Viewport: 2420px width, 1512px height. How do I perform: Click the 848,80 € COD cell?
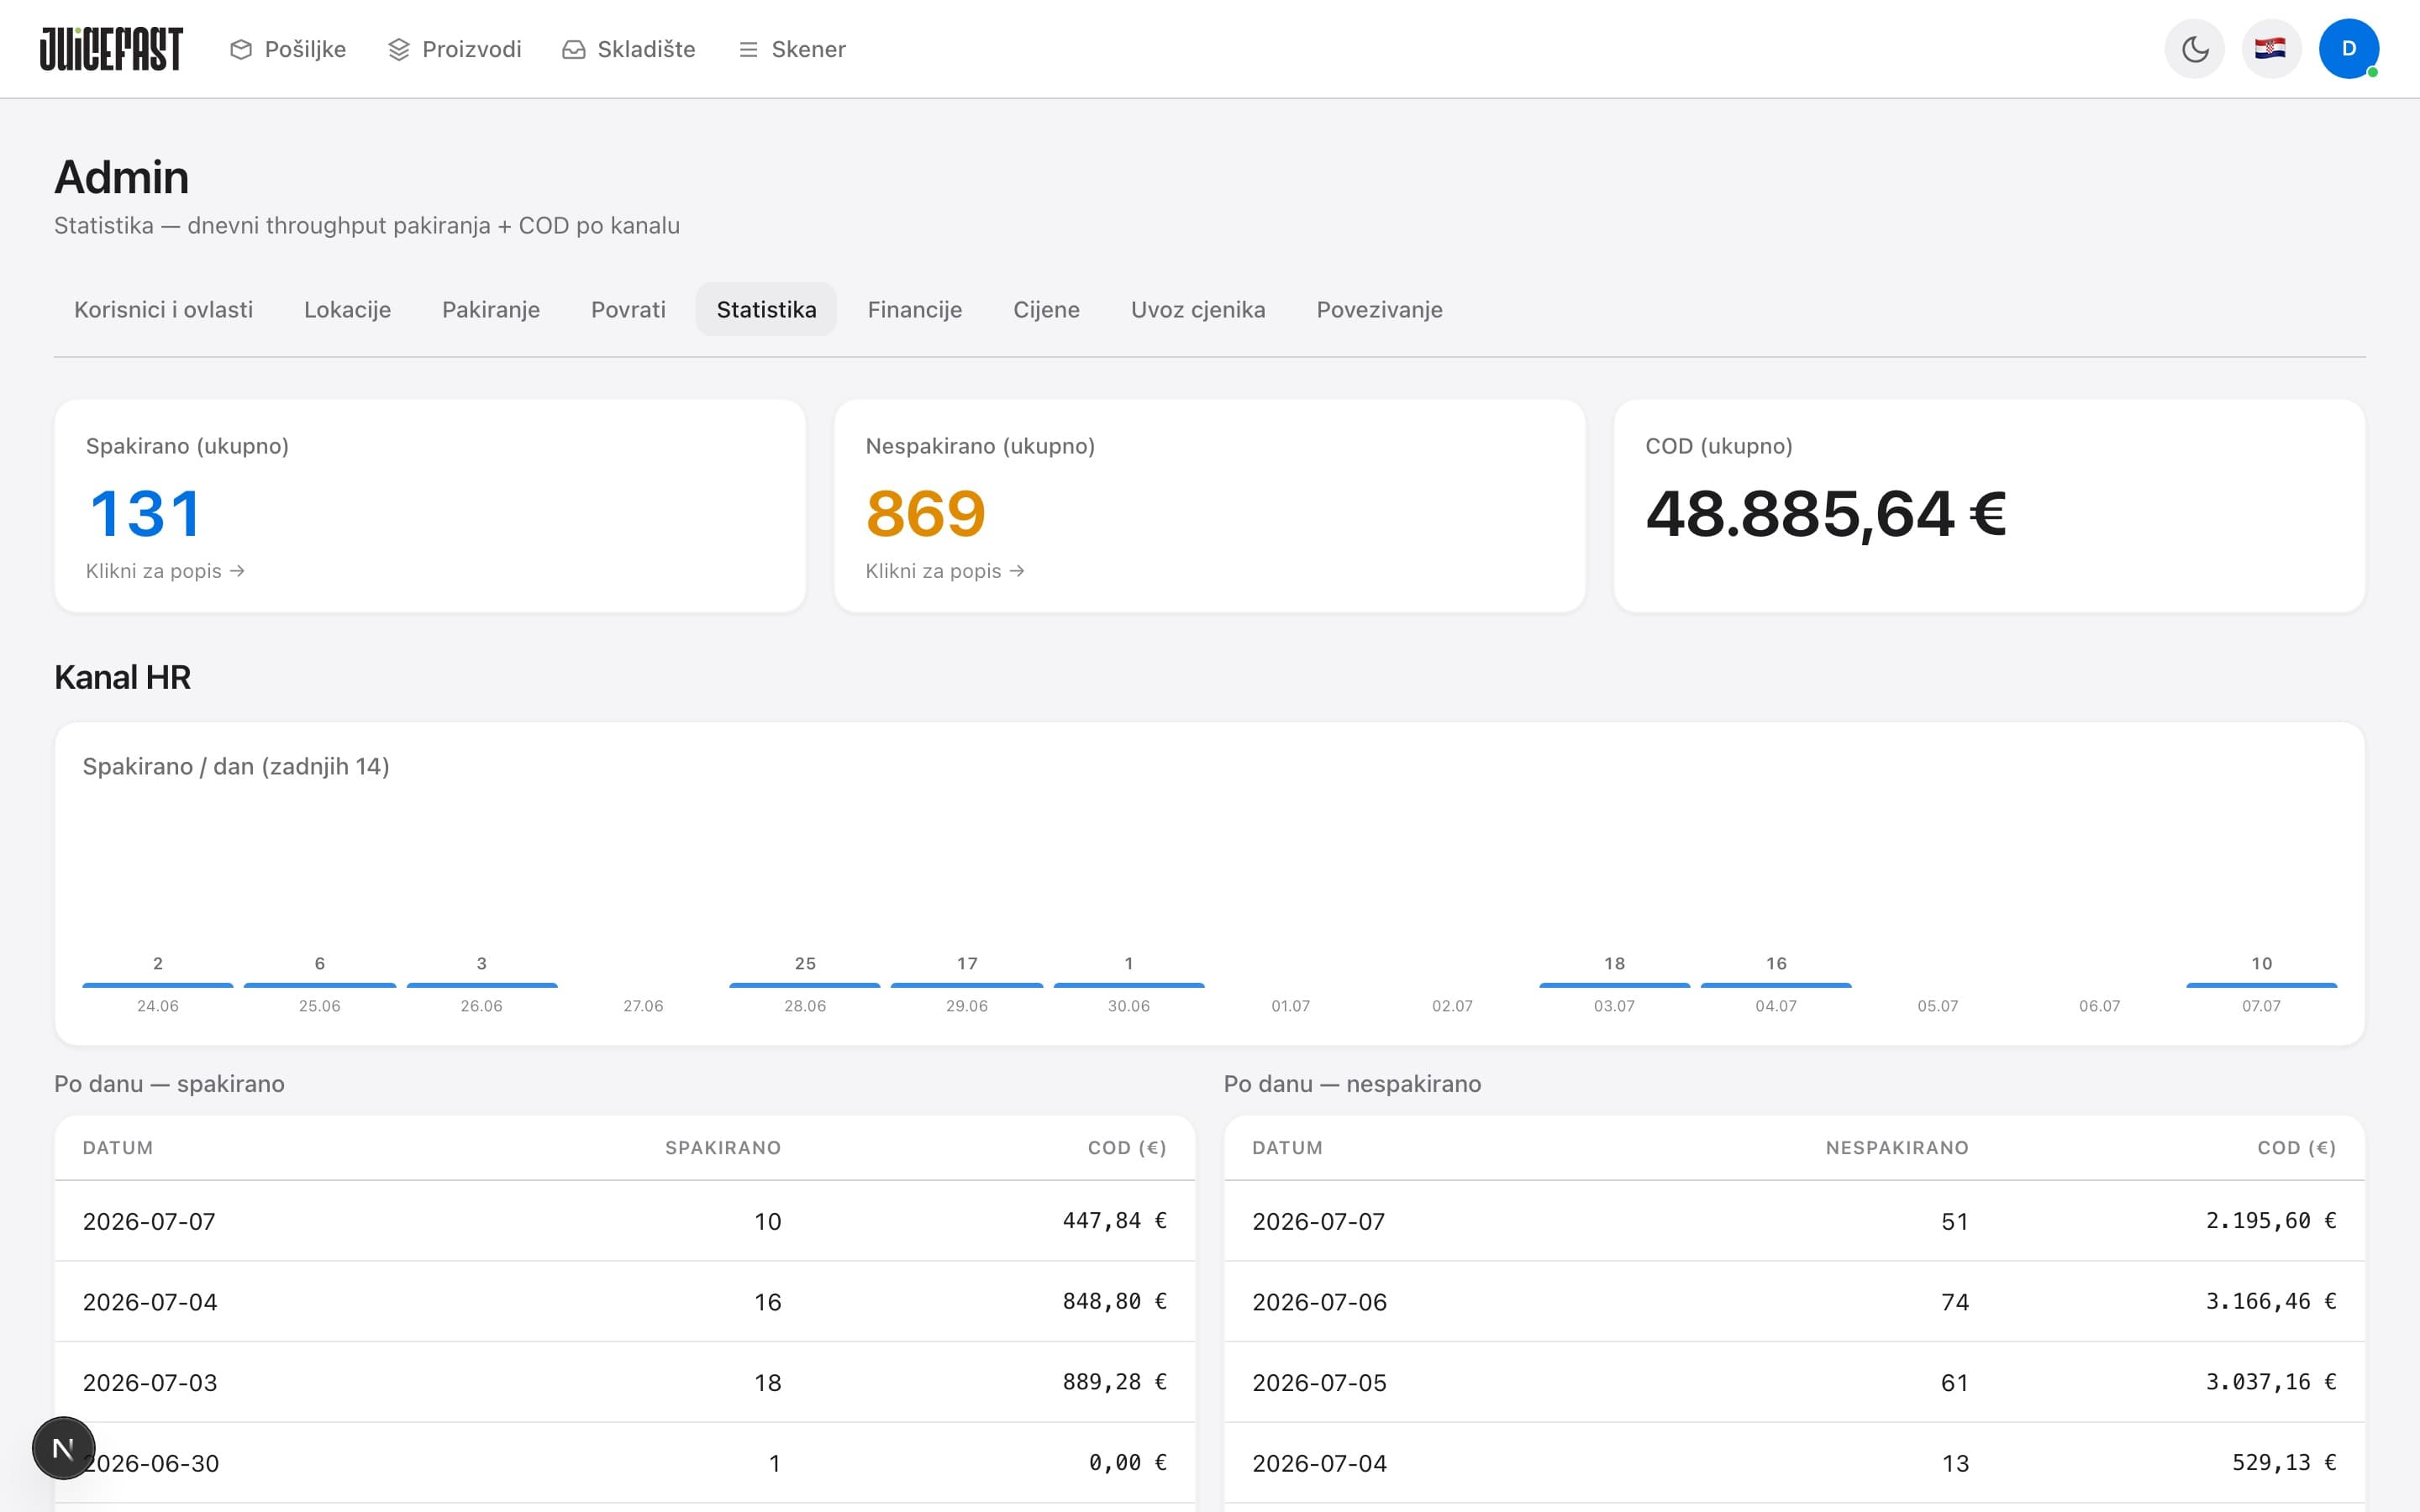(1114, 1301)
